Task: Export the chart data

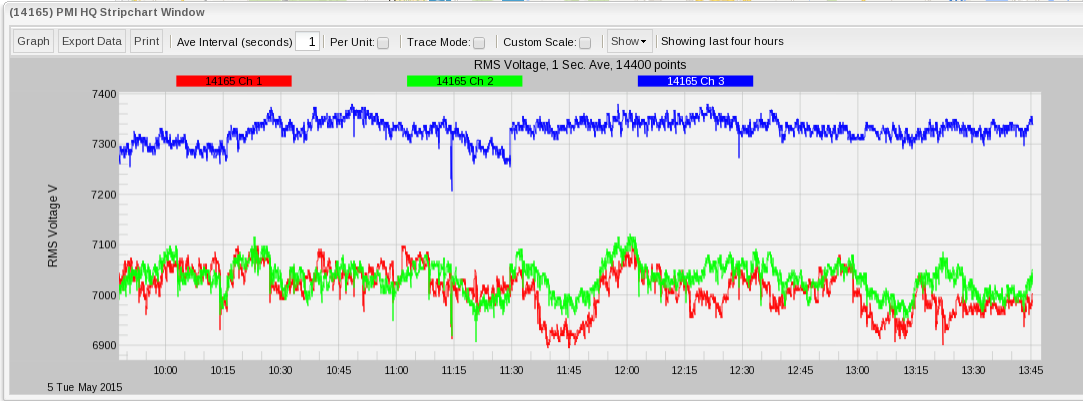Action: coord(91,42)
